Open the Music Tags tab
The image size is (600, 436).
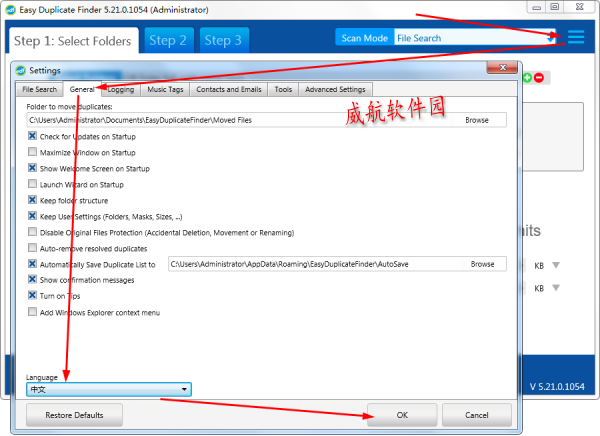click(165, 90)
